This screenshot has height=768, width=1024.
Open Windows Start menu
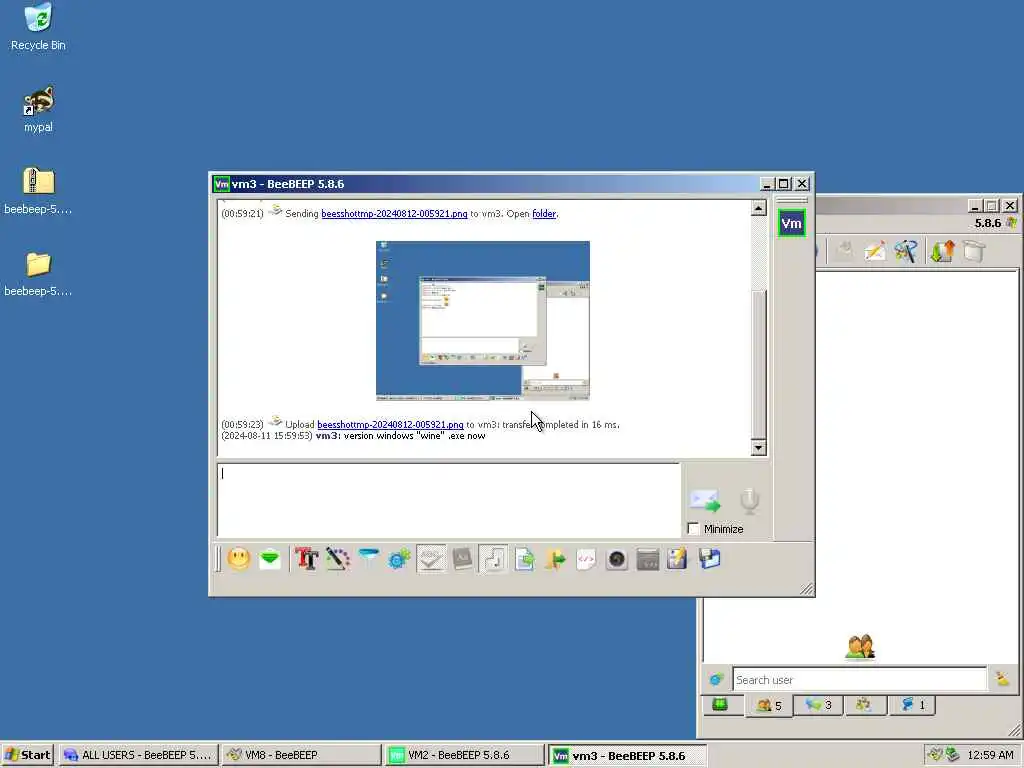[x=27, y=755]
